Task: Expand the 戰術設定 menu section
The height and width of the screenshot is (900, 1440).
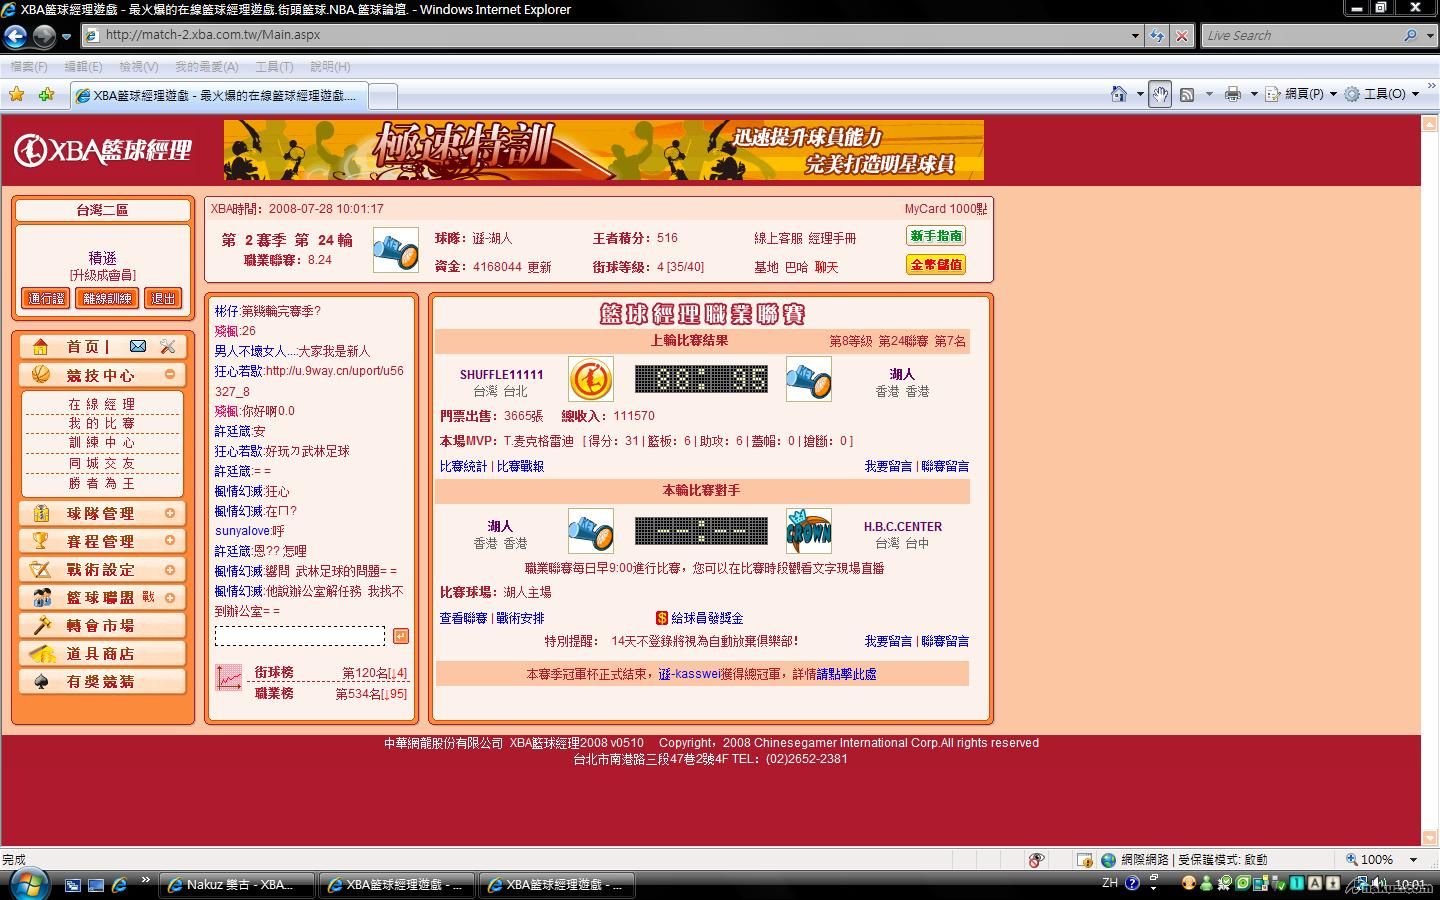Action: coord(170,569)
